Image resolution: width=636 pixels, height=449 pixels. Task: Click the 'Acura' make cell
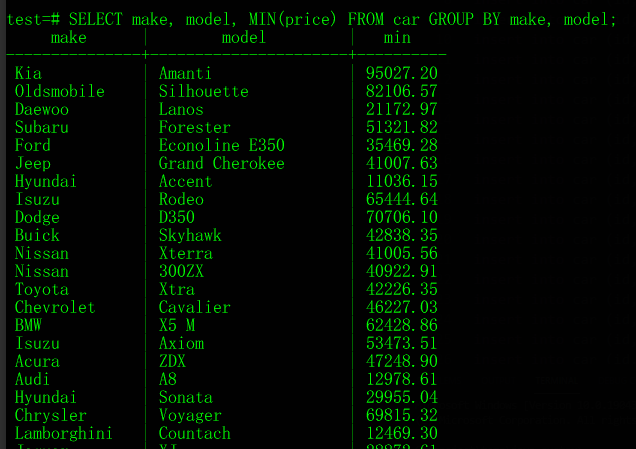[x=37, y=361]
